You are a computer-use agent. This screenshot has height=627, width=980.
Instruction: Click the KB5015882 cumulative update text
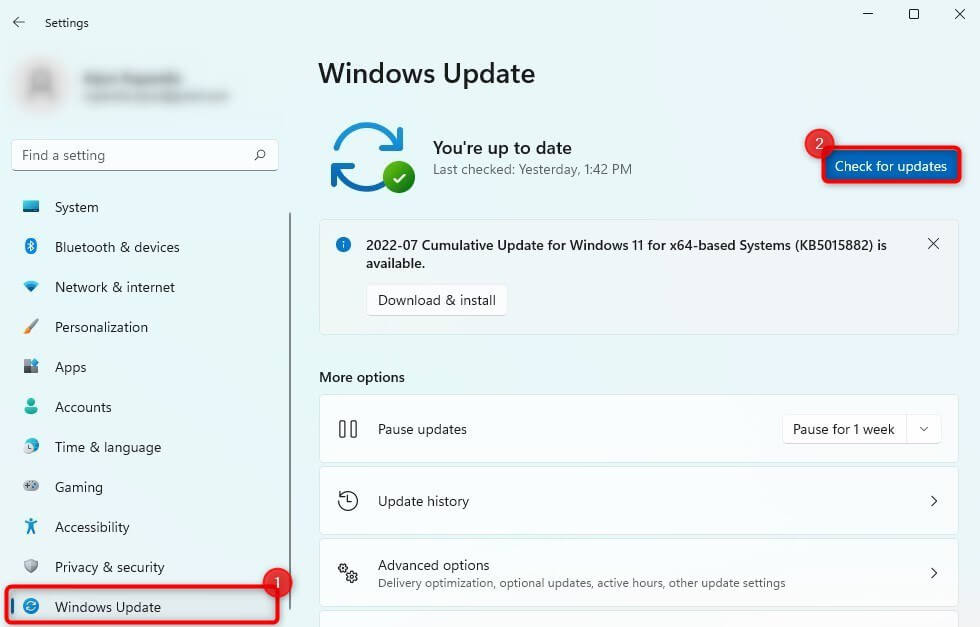[x=626, y=254]
